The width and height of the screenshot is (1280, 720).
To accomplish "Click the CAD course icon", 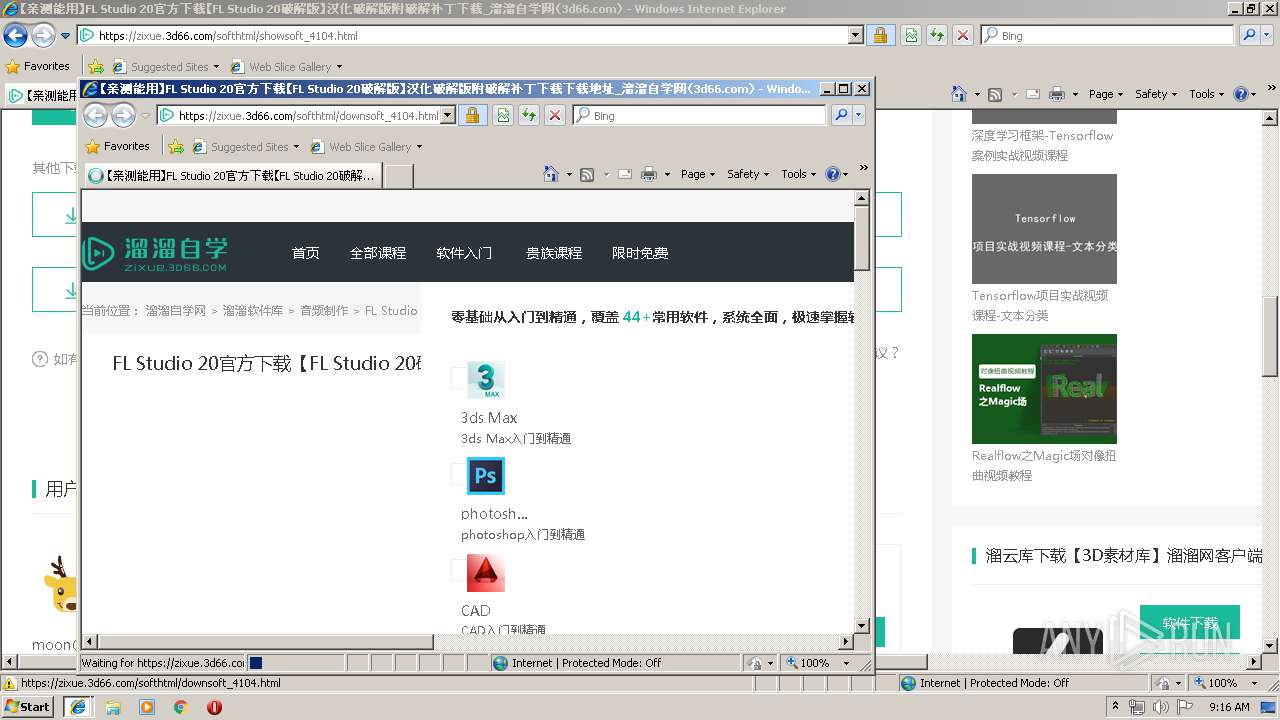I will [486, 573].
